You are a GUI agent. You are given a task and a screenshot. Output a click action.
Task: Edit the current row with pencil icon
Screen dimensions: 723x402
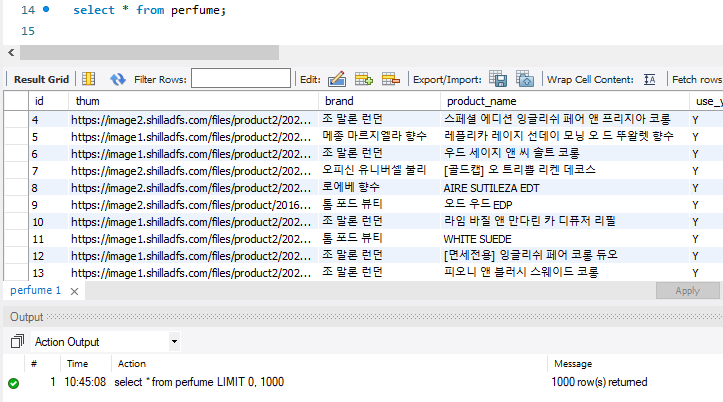pos(337,79)
